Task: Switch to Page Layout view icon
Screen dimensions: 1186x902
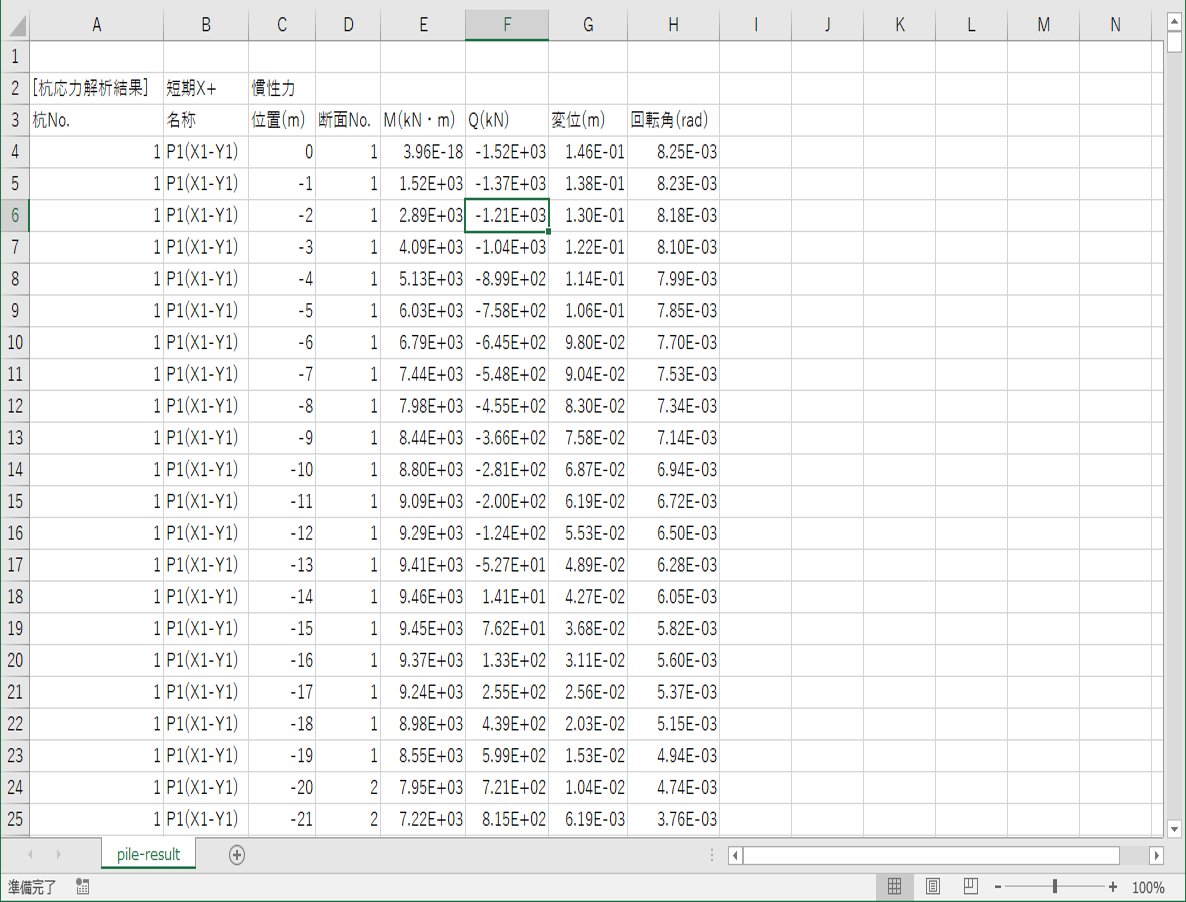Action: pyautogui.click(x=933, y=886)
